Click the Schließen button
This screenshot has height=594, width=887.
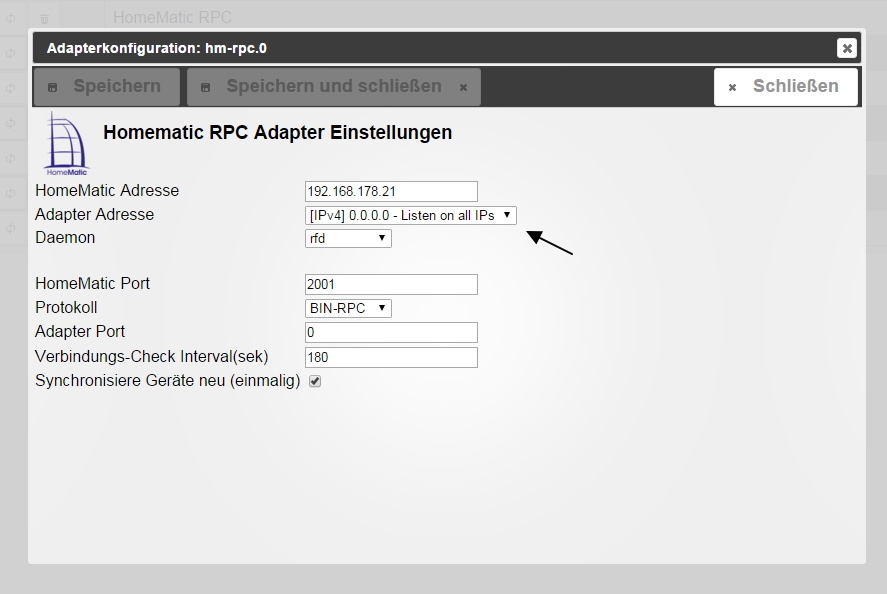[x=786, y=87]
